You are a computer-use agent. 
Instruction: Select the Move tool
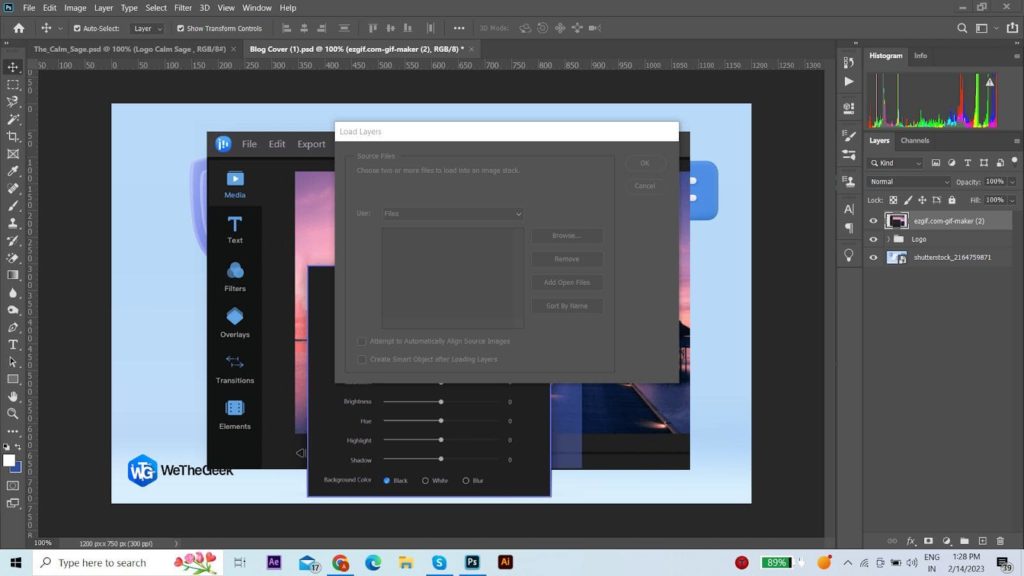point(12,67)
